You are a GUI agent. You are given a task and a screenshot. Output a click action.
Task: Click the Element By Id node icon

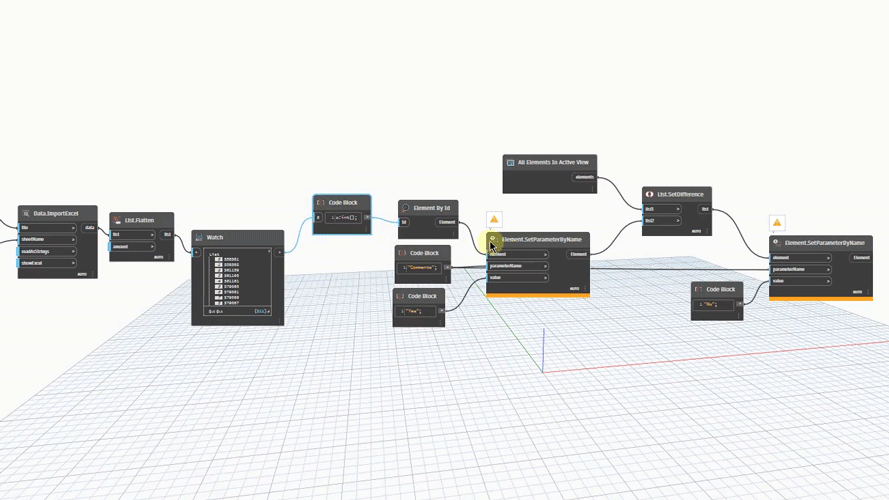point(405,208)
